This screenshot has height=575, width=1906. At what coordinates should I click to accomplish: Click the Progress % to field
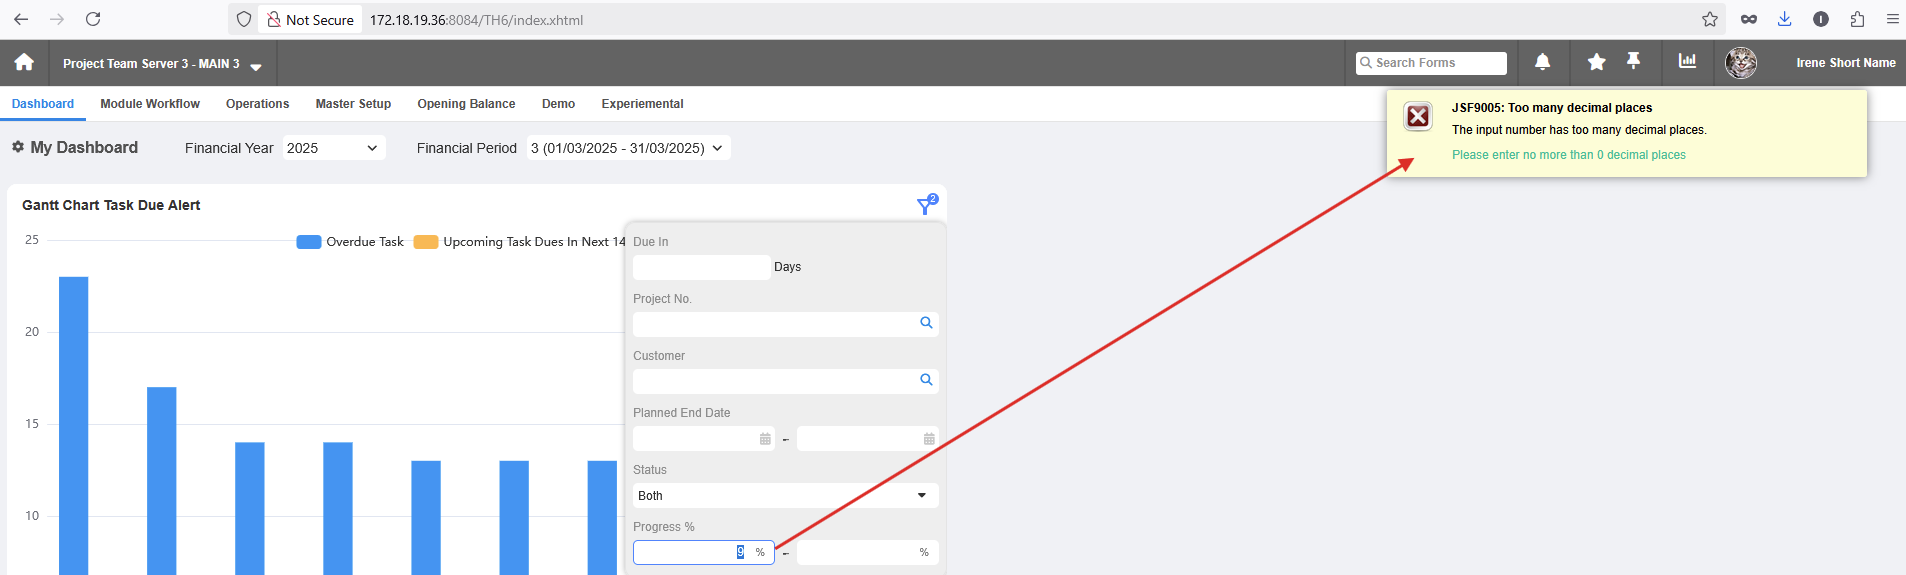pos(867,552)
